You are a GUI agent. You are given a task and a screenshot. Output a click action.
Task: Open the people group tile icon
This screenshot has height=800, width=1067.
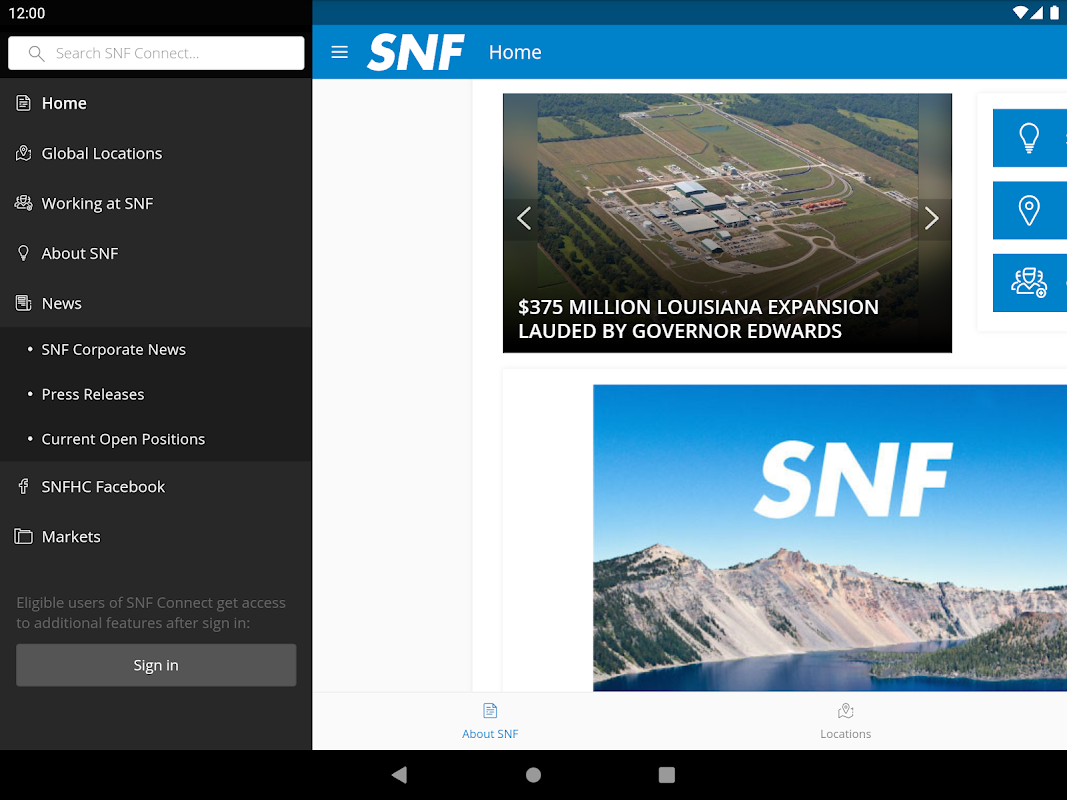click(x=1029, y=283)
